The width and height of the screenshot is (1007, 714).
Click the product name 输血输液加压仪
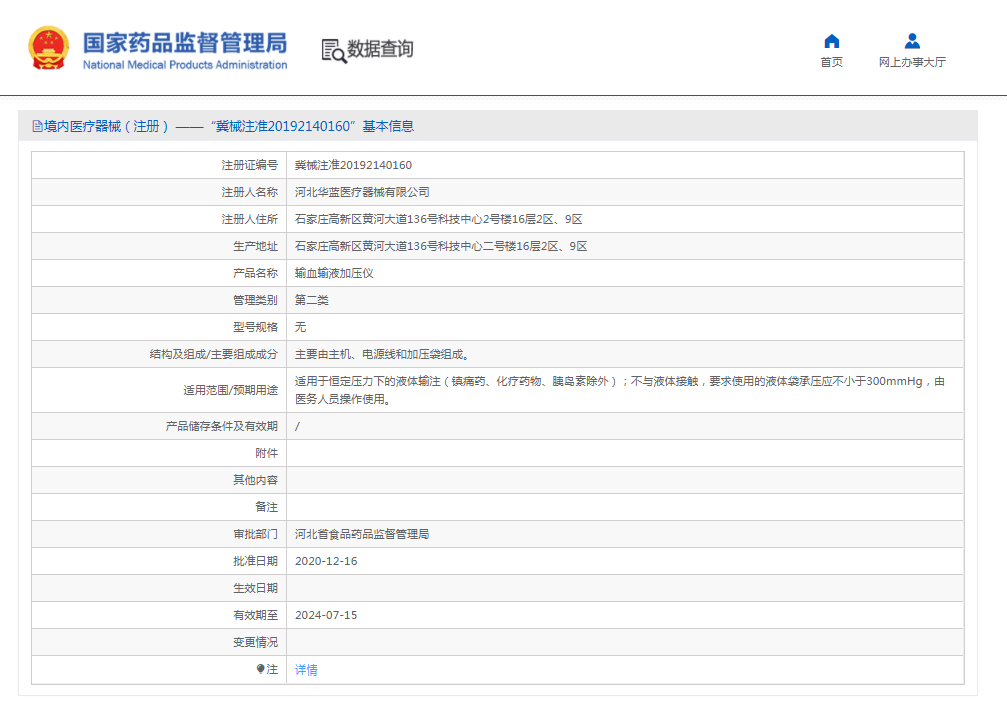click(334, 273)
